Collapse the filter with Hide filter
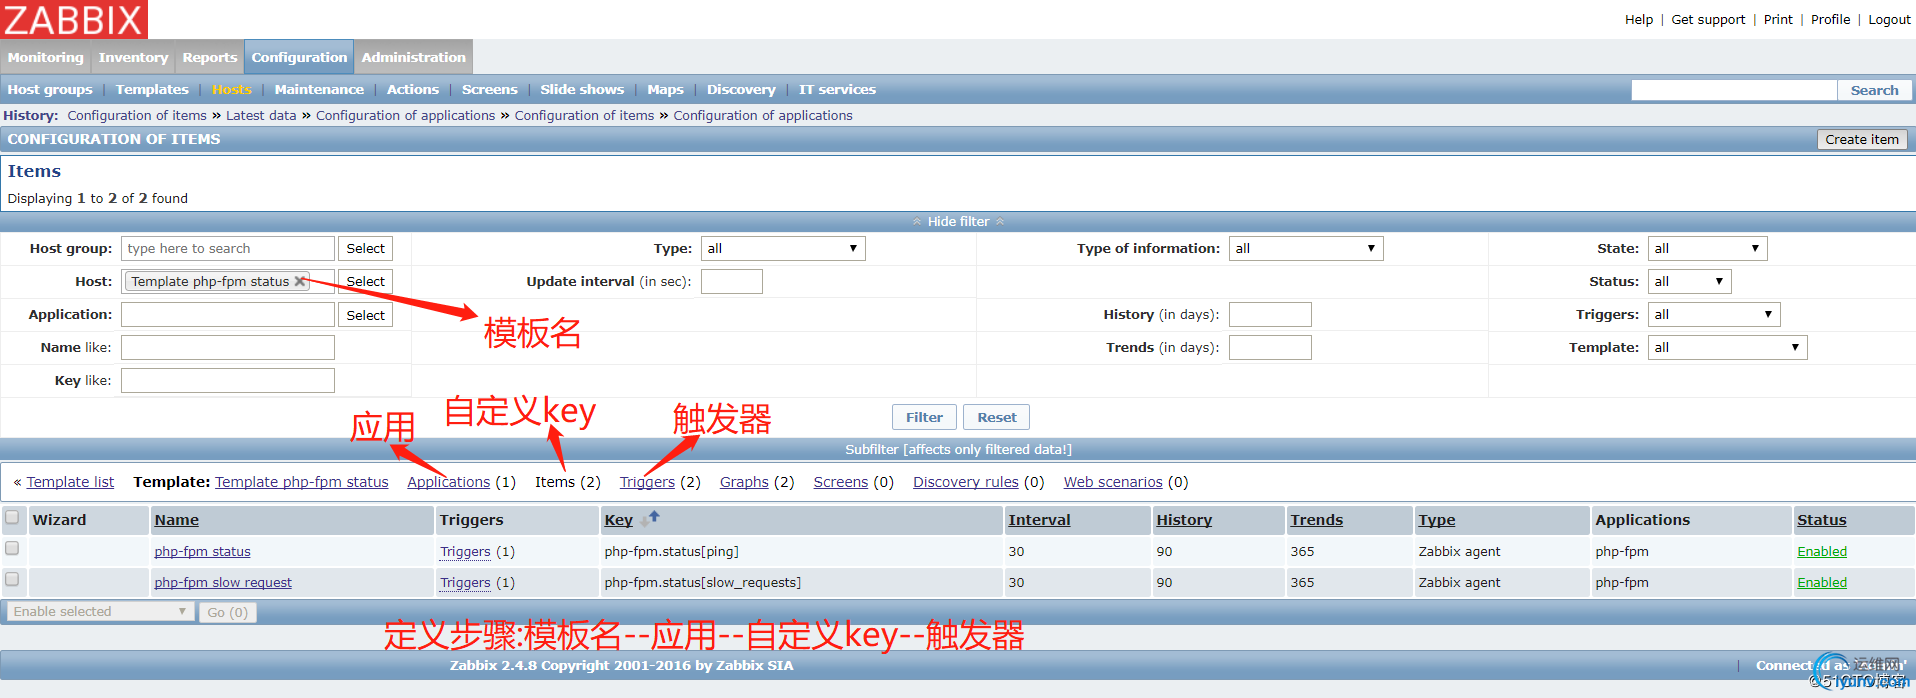Screen dimensions: 1916x698 [958, 221]
